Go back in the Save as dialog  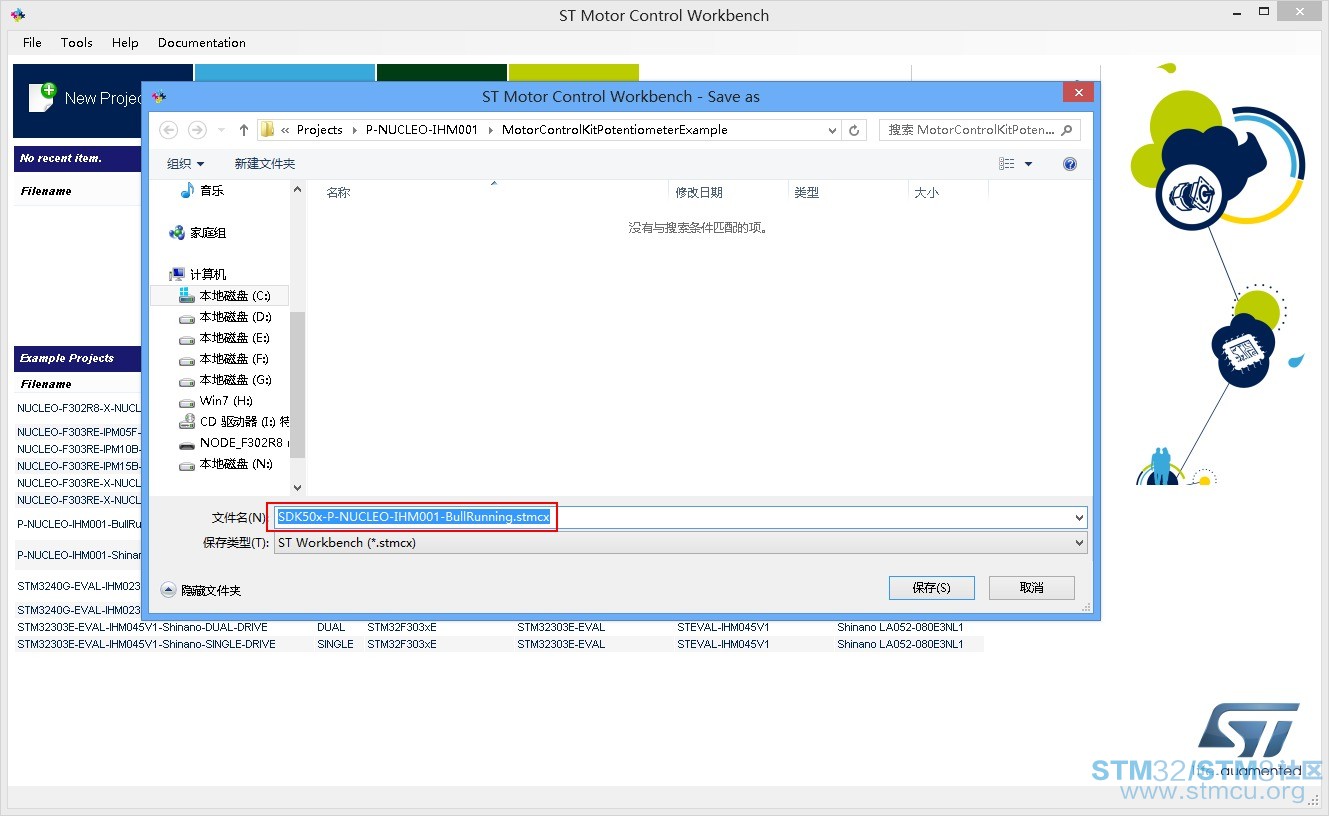point(169,130)
